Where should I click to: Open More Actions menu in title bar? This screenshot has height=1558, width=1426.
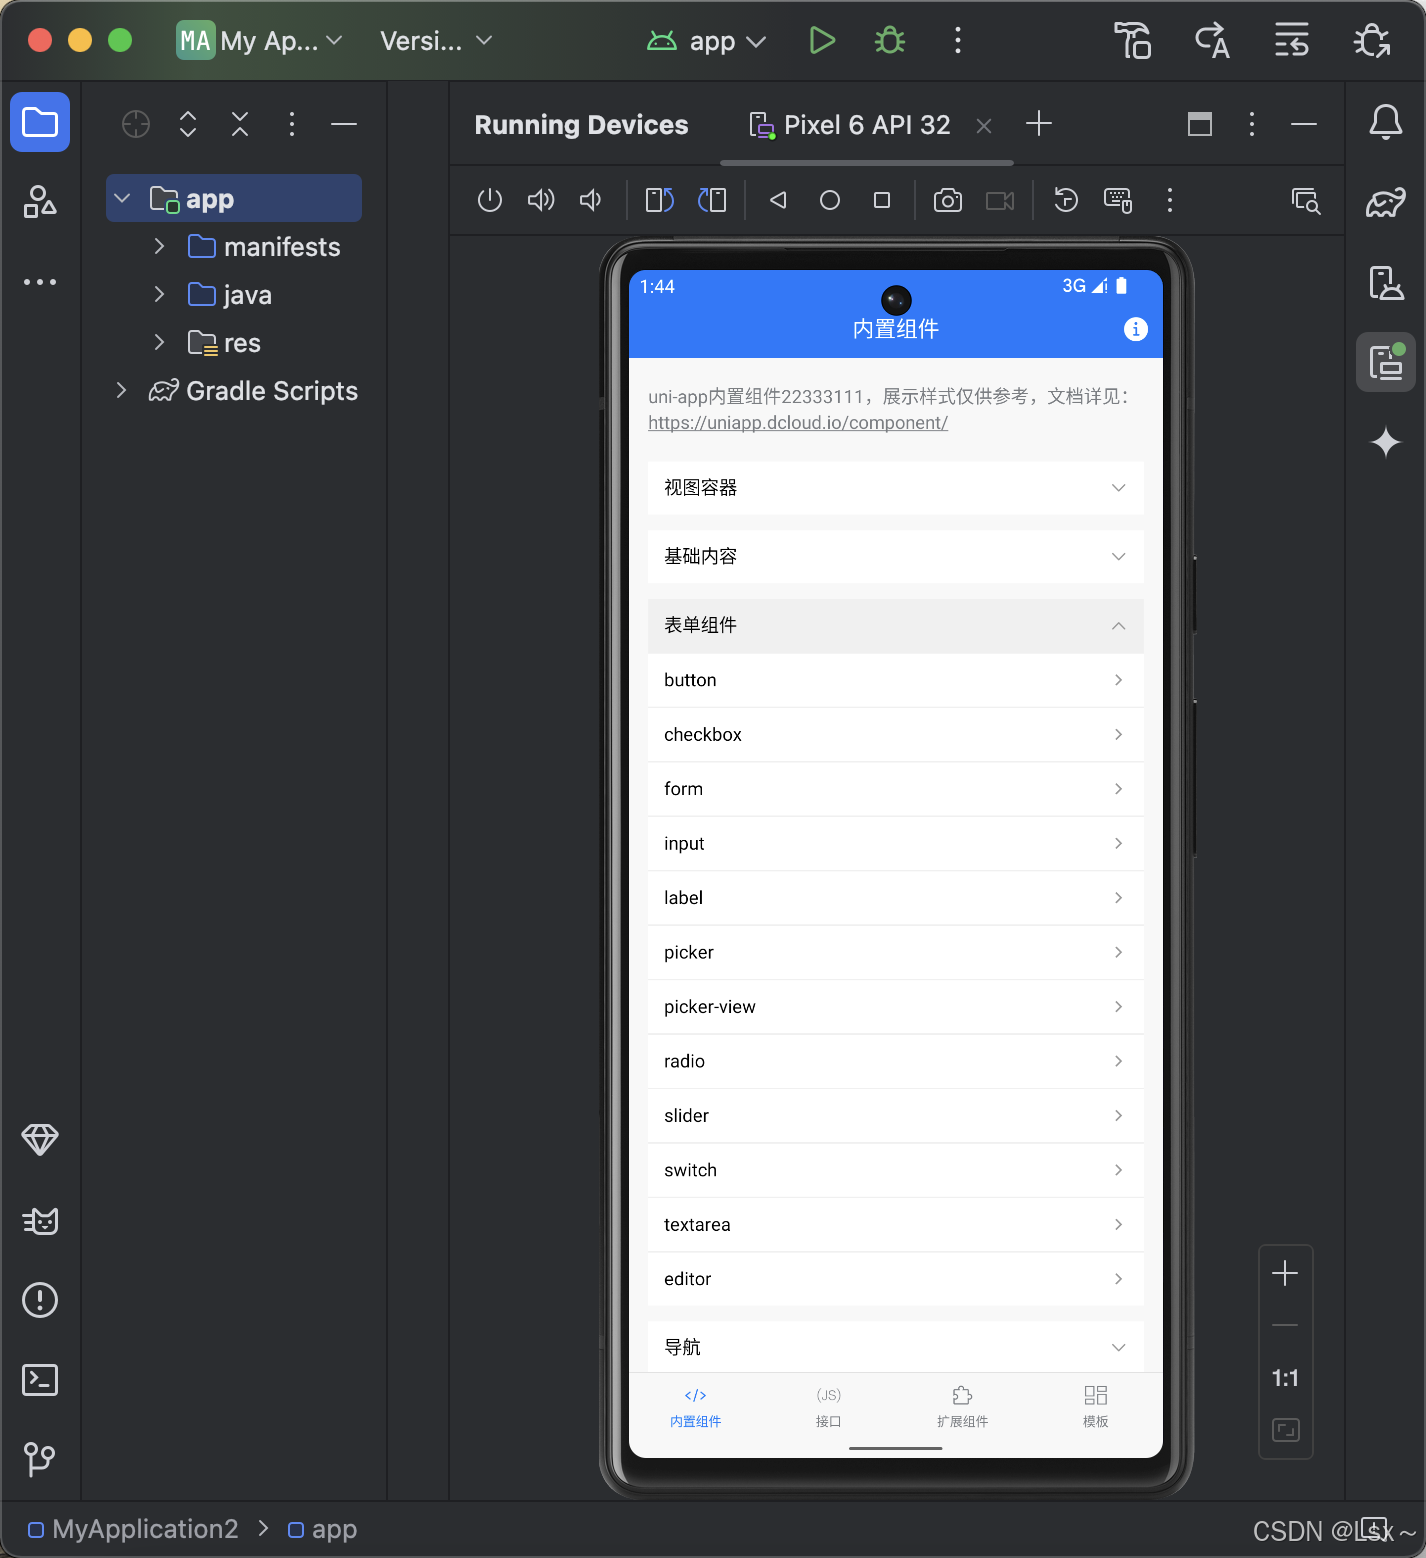(x=958, y=41)
